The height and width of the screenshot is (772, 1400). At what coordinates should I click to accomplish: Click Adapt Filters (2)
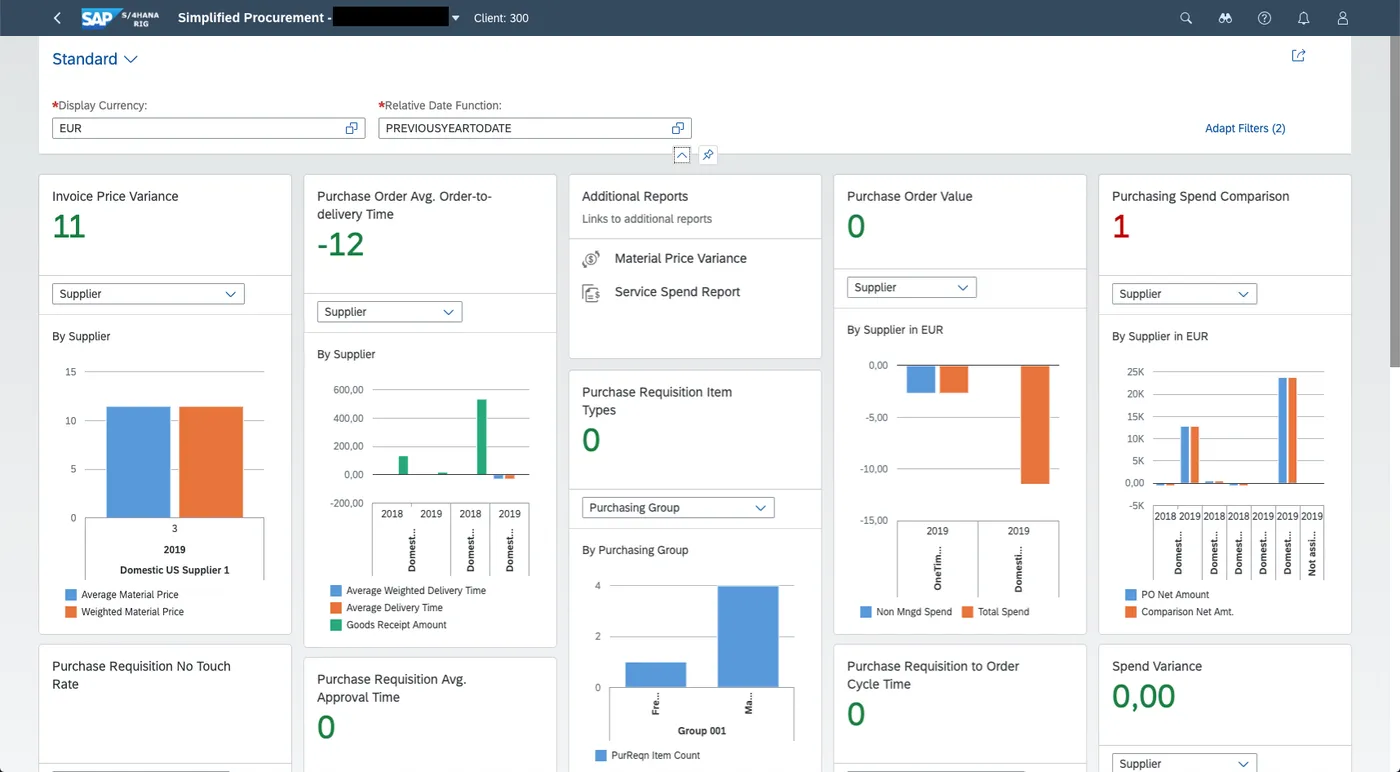(x=1245, y=128)
